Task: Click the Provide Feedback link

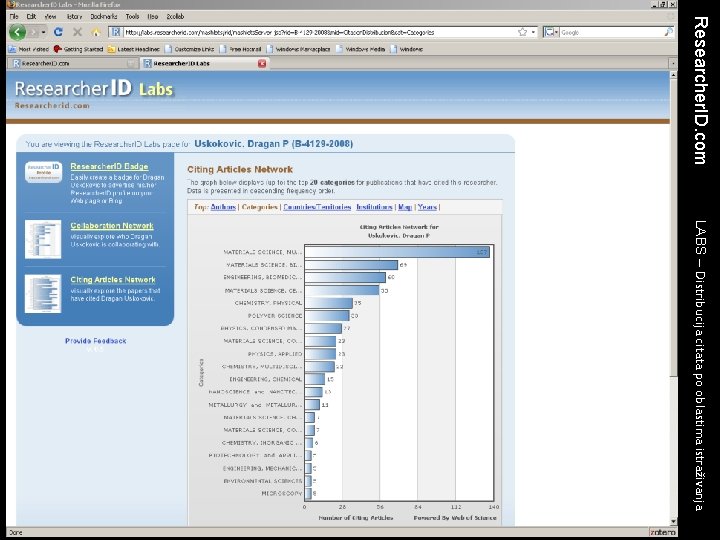Action: [x=96, y=341]
